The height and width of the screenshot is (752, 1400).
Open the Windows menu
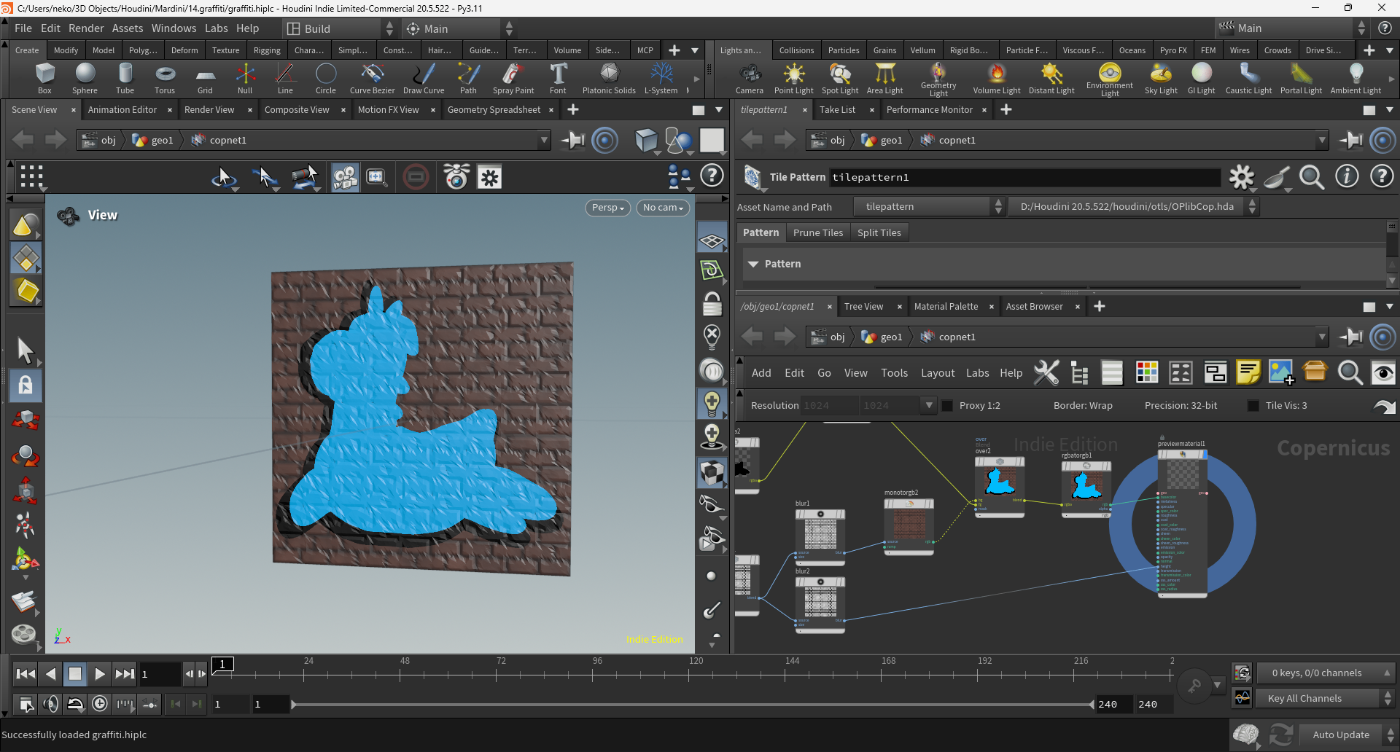point(174,28)
